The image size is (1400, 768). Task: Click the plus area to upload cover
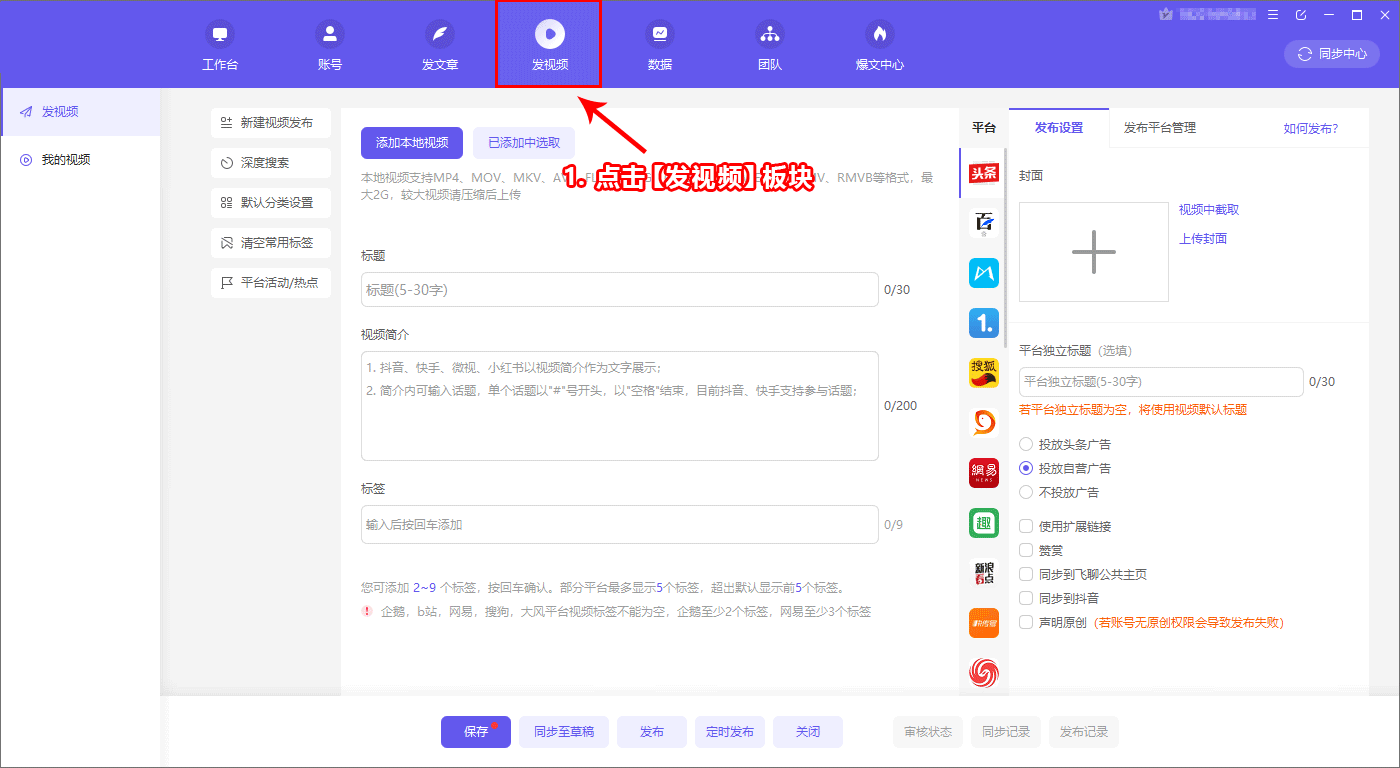[x=1093, y=251]
